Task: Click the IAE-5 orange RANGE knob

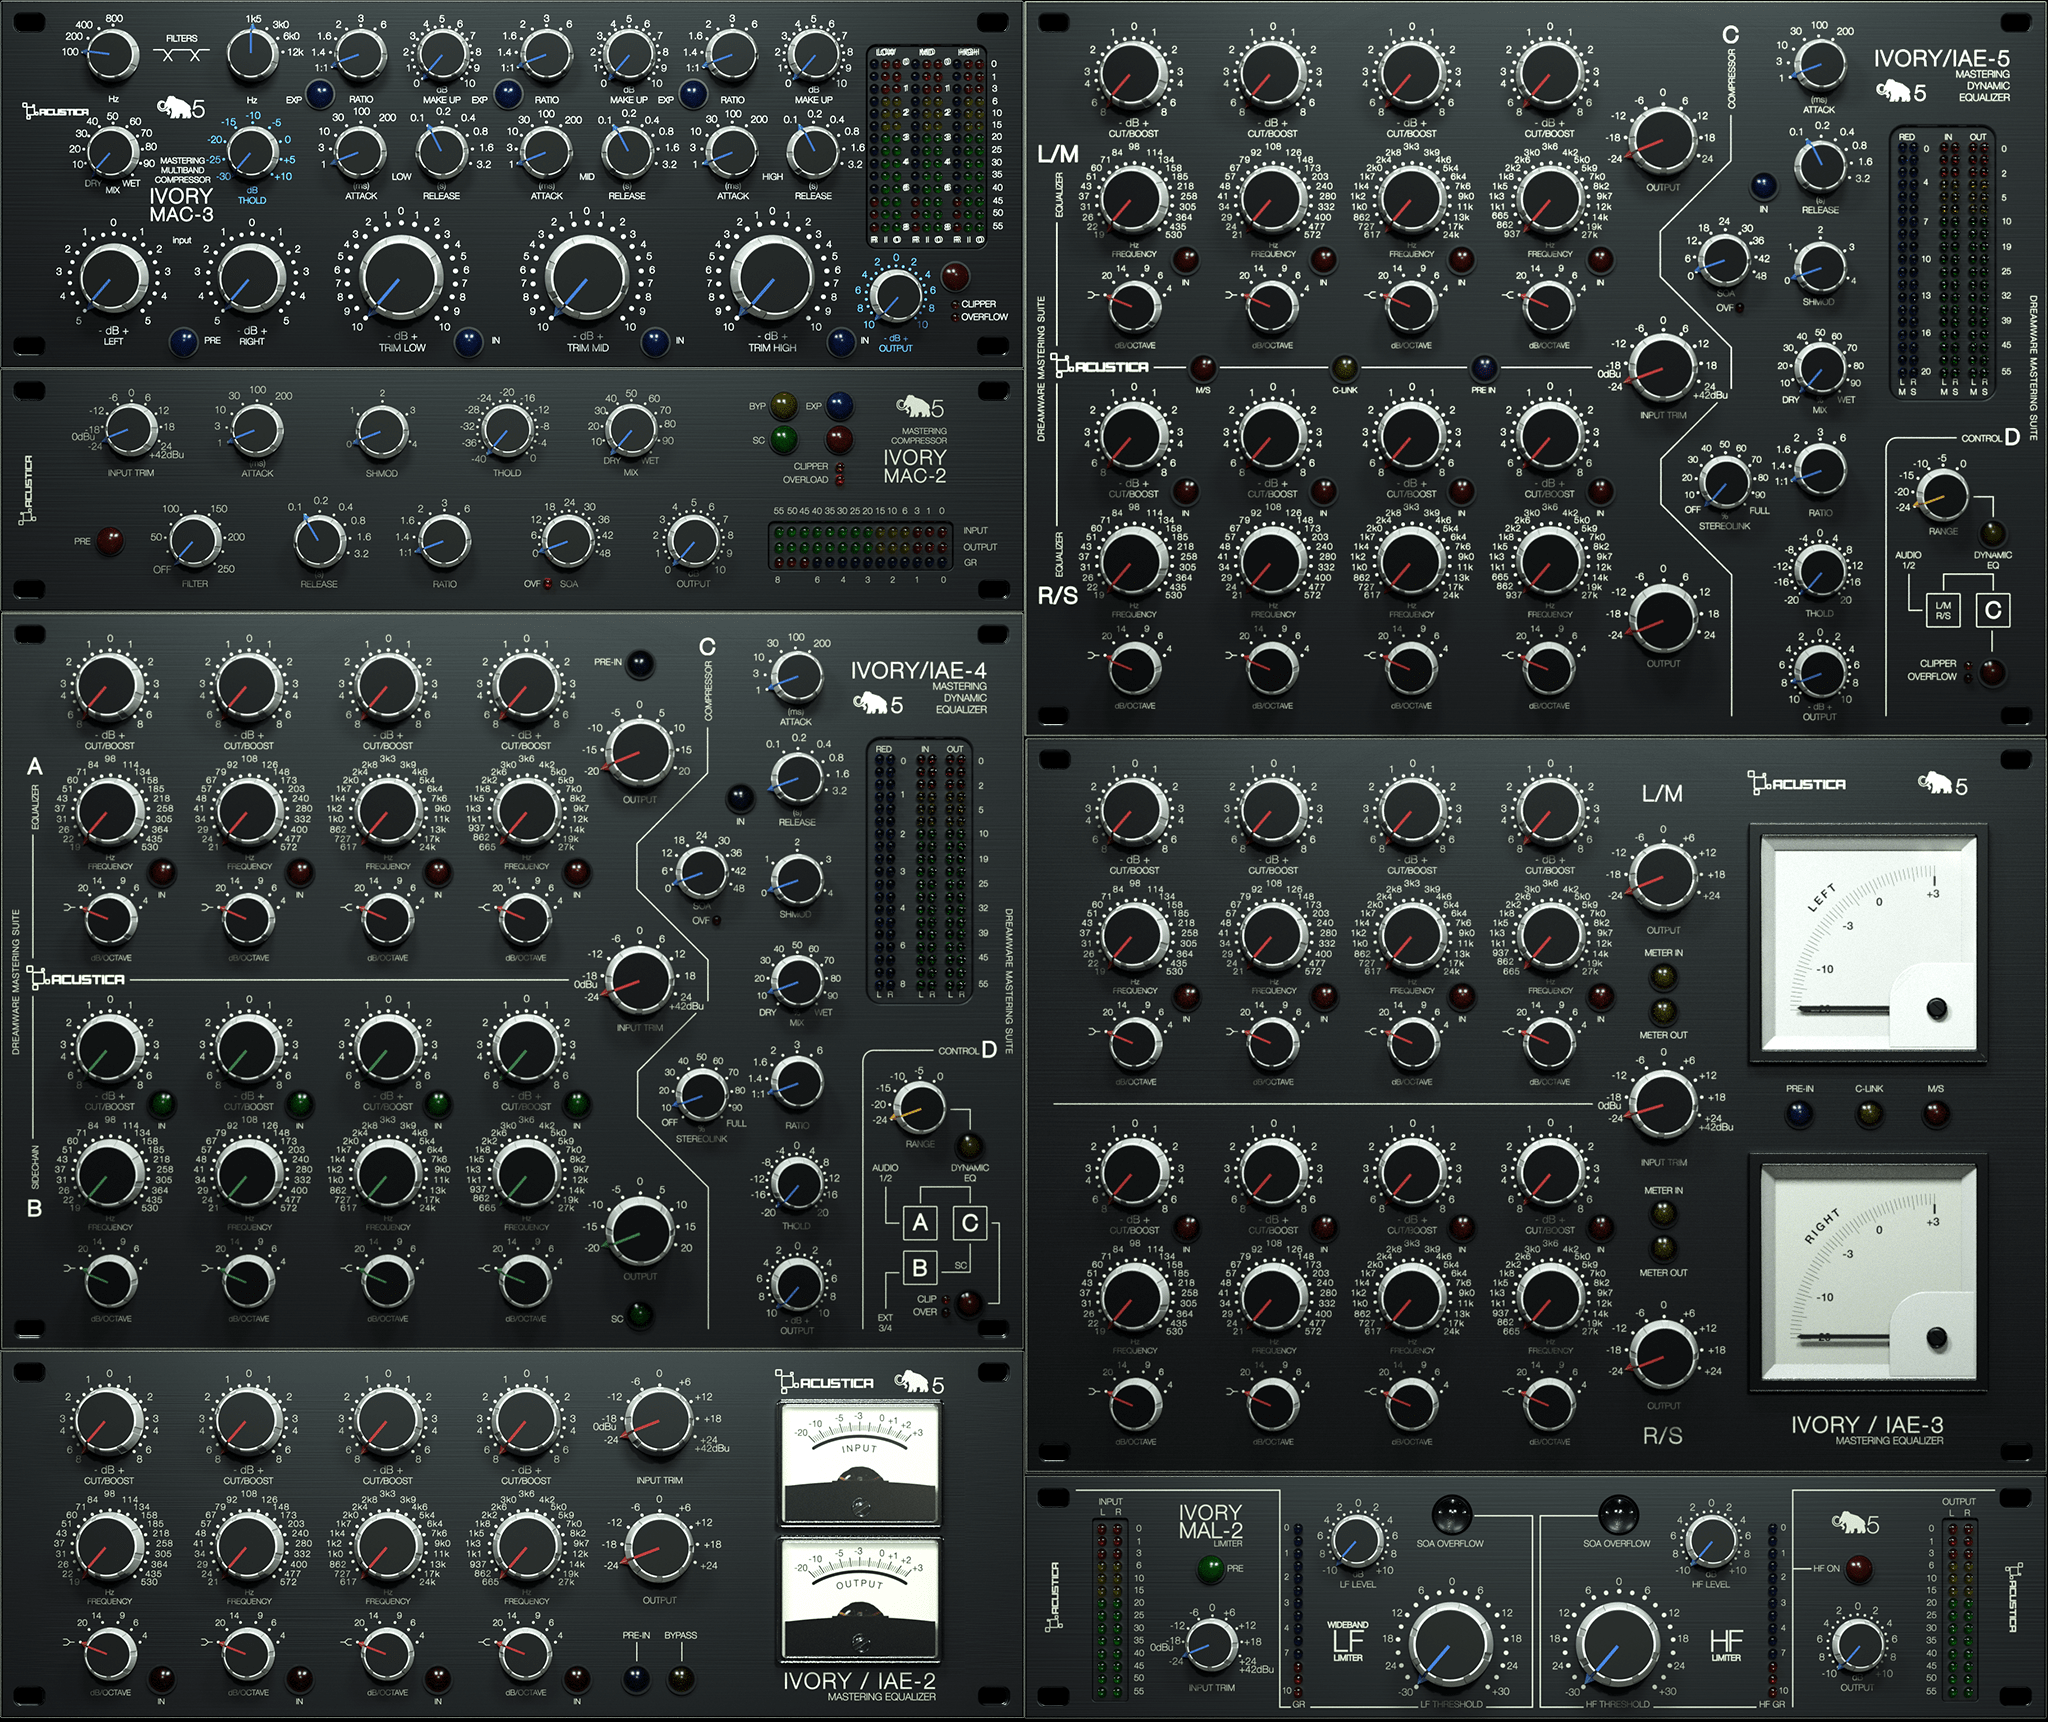Action: point(1942,496)
